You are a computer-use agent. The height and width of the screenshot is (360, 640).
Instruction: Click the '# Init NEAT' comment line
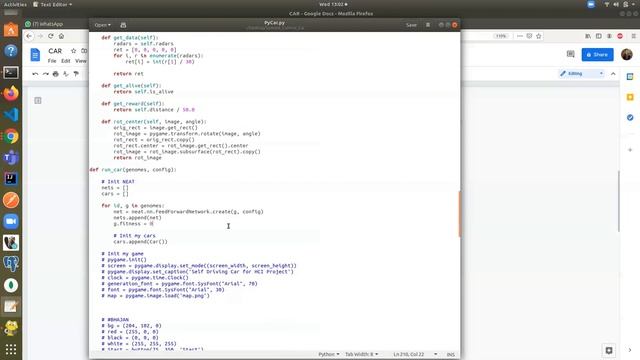(118, 182)
